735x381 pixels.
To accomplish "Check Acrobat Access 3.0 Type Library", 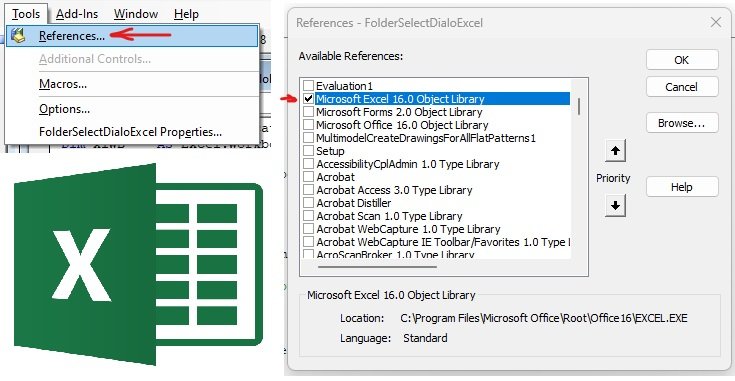I will click(x=308, y=190).
